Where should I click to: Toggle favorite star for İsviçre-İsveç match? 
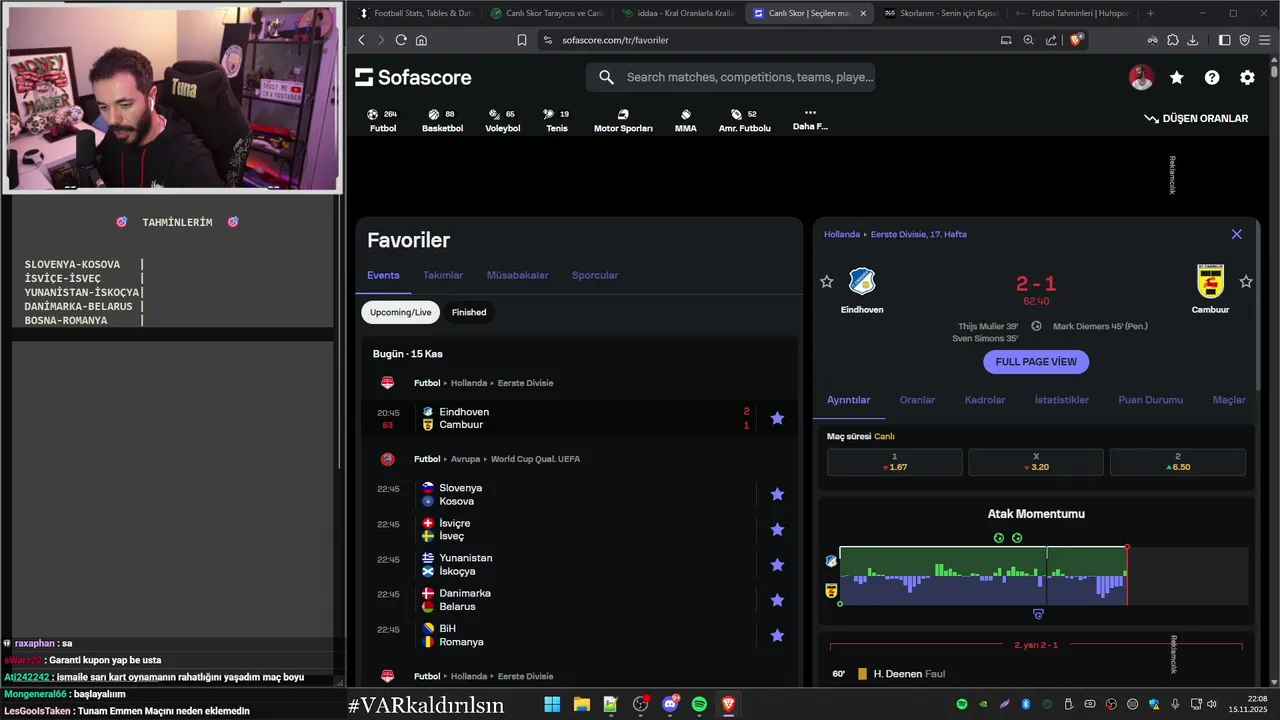[x=777, y=529]
